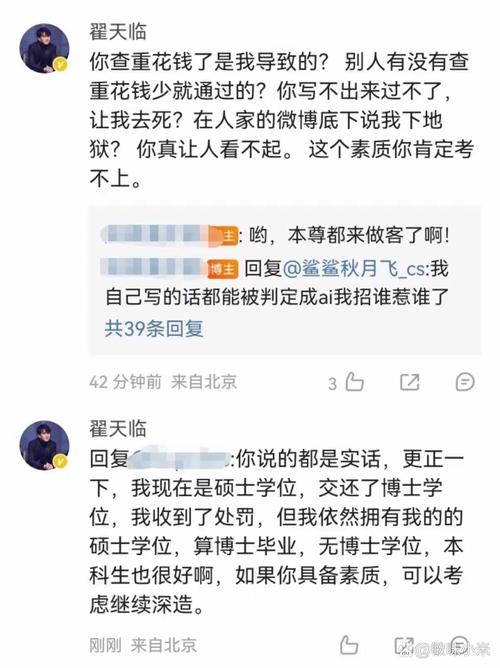500x668 pixels.
Task: Tap the share icon on the second comment
Action: pos(404,645)
